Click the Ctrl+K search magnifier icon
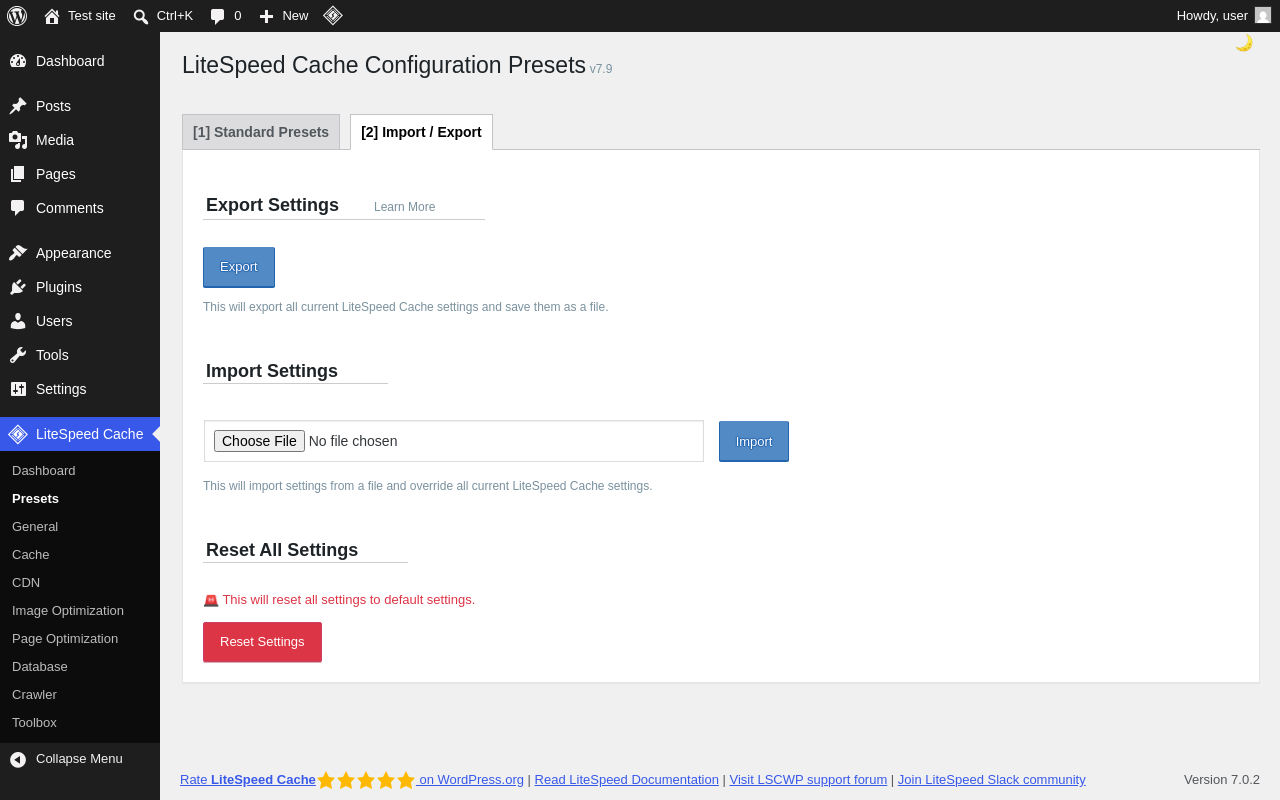 tap(141, 16)
